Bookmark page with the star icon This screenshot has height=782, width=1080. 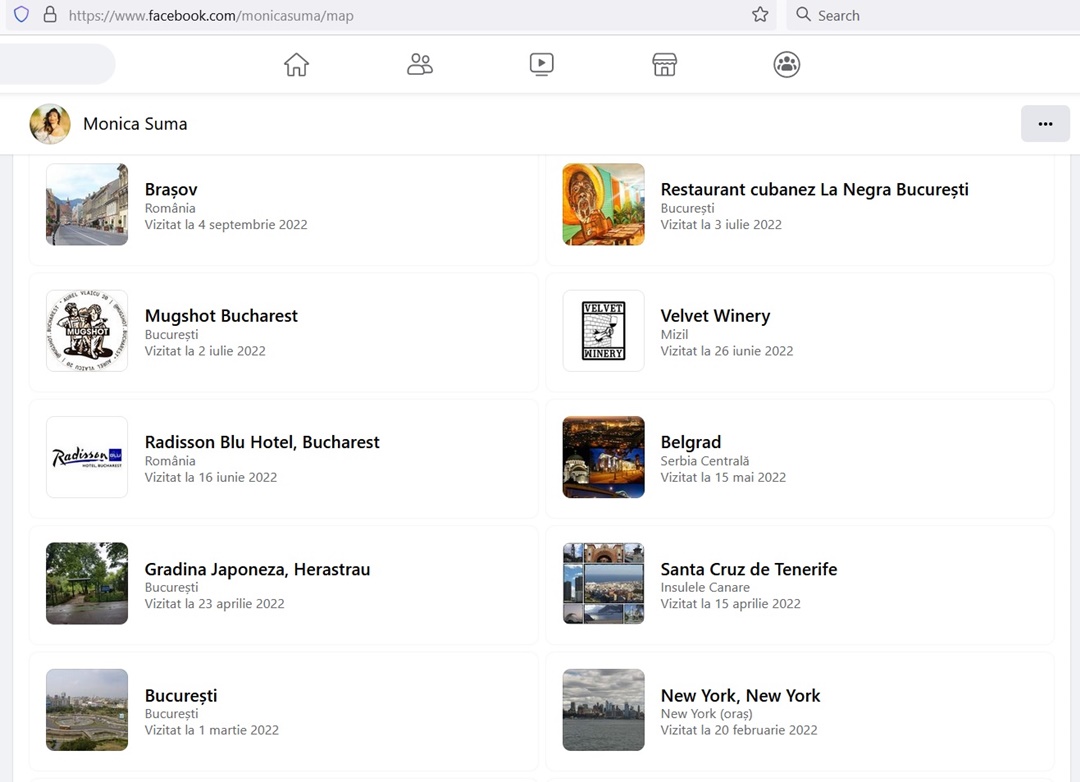pyautogui.click(x=760, y=15)
